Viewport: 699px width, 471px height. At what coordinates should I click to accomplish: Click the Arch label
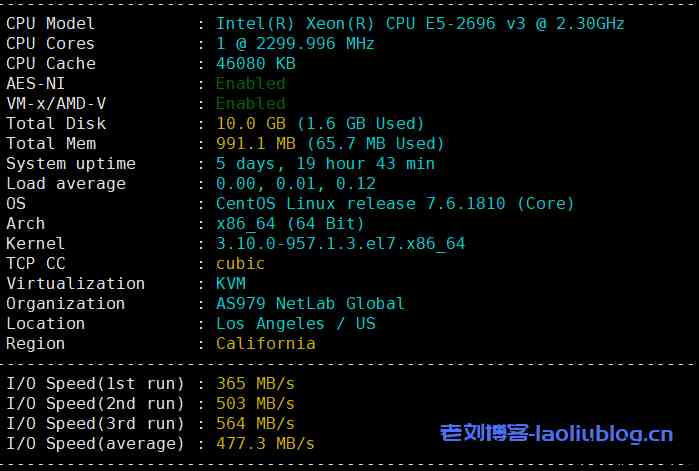point(25,224)
